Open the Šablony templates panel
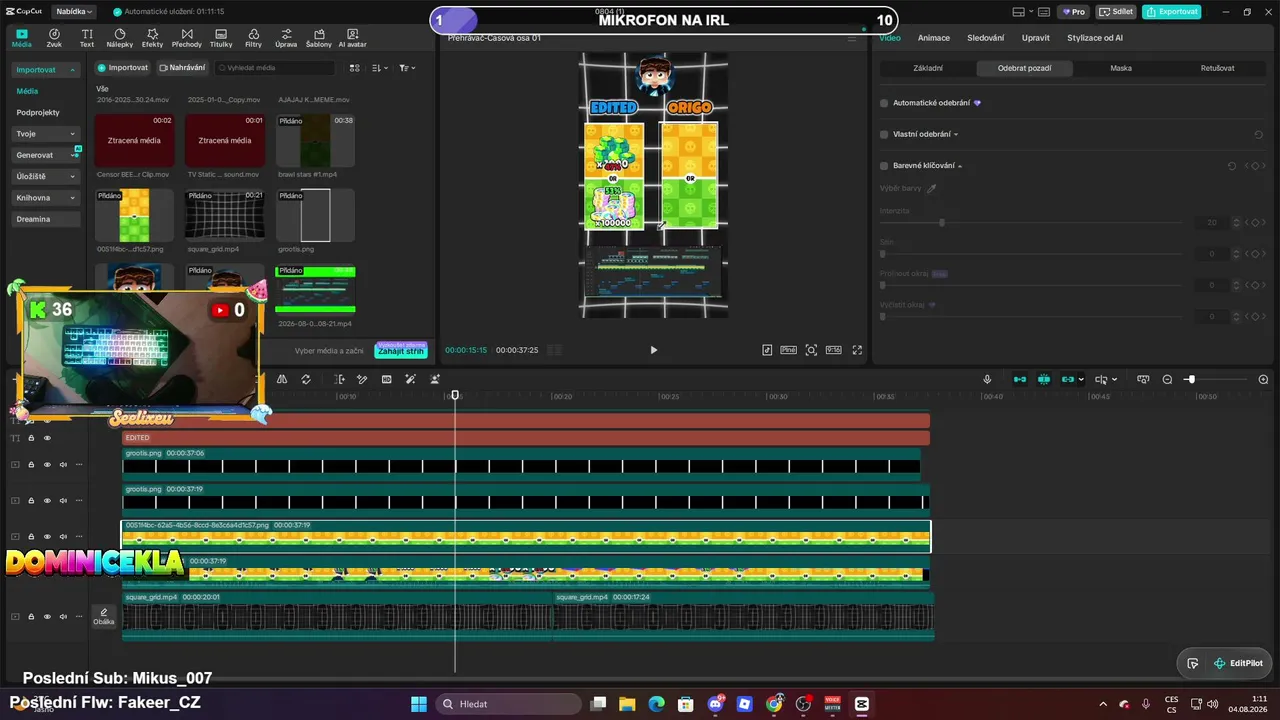This screenshot has width=1280, height=720. pos(319,38)
